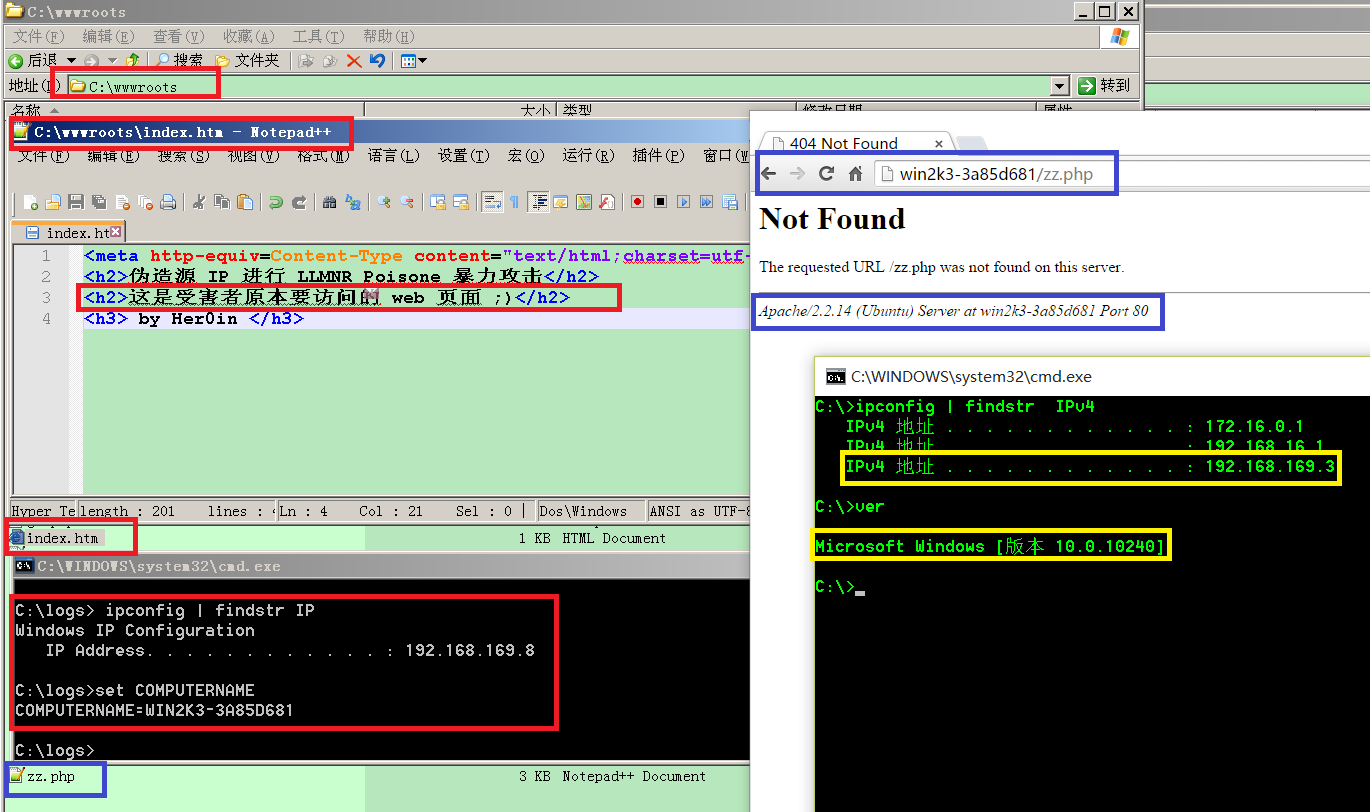This screenshot has width=1370, height=812.
Task: Expand the Back button history arrow
Action: (72, 61)
